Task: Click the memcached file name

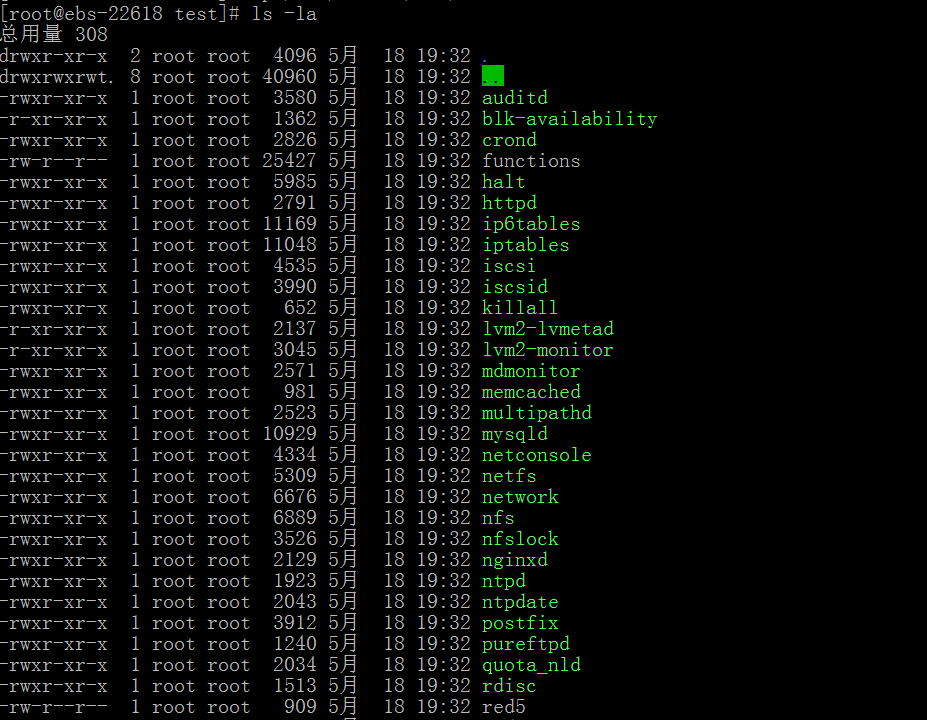Action: pyautogui.click(x=531, y=392)
